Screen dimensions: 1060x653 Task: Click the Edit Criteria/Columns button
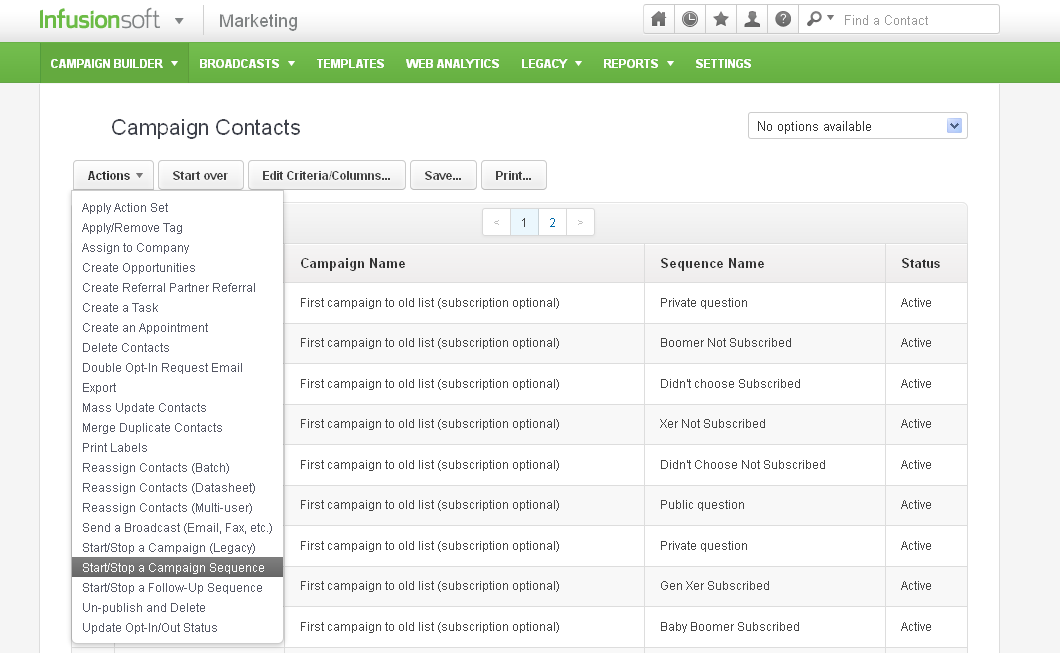point(326,175)
